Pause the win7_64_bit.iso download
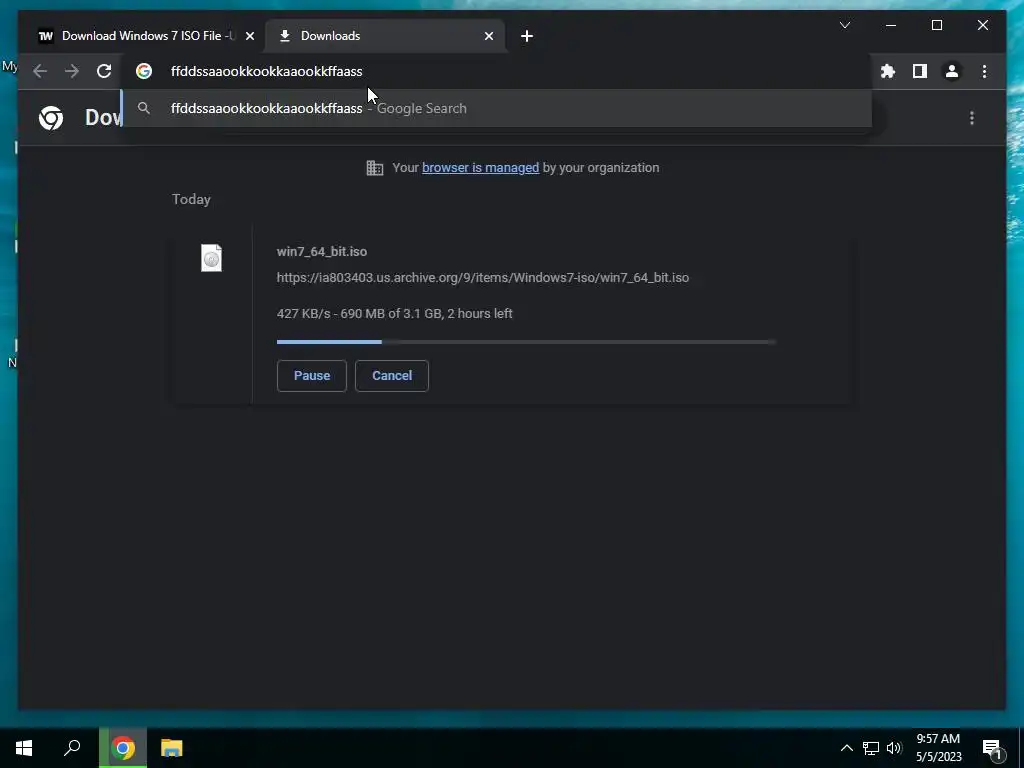 click(312, 376)
